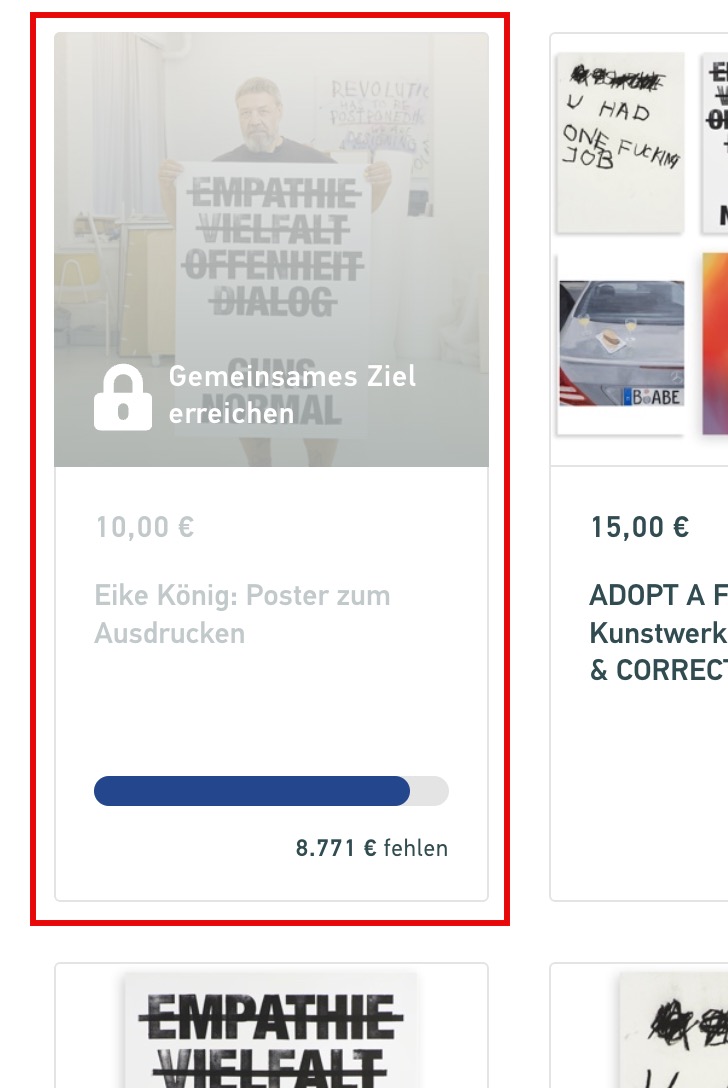
Task: Open the 'U HAD ONE FUCKING JOB' artwork
Action: [x=620, y=143]
